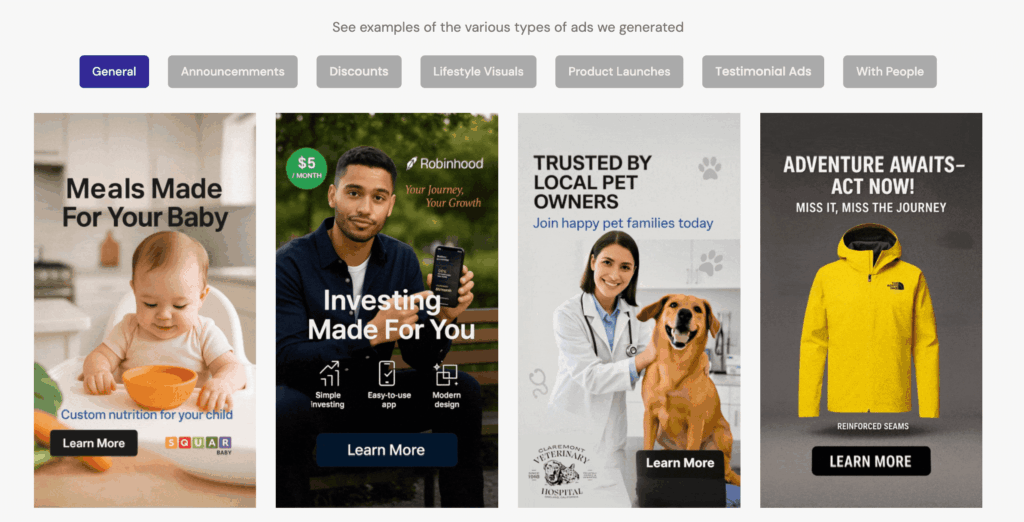Click the Robinhood feather logo
Image resolution: width=1024 pixels, height=522 pixels.
411,163
